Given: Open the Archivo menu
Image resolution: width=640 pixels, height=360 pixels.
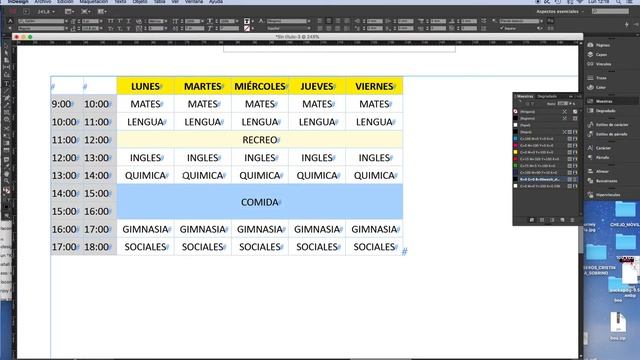Looking at the screenshot, I should coord(43,2).
